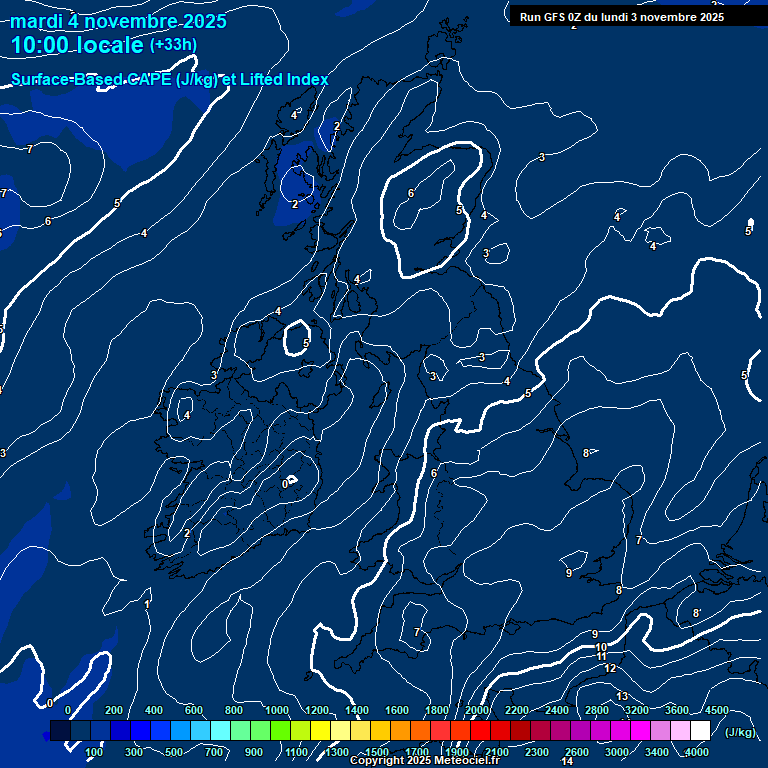Click the '10:00 locale' time label

pyautogui.click(x=77, y=46)
